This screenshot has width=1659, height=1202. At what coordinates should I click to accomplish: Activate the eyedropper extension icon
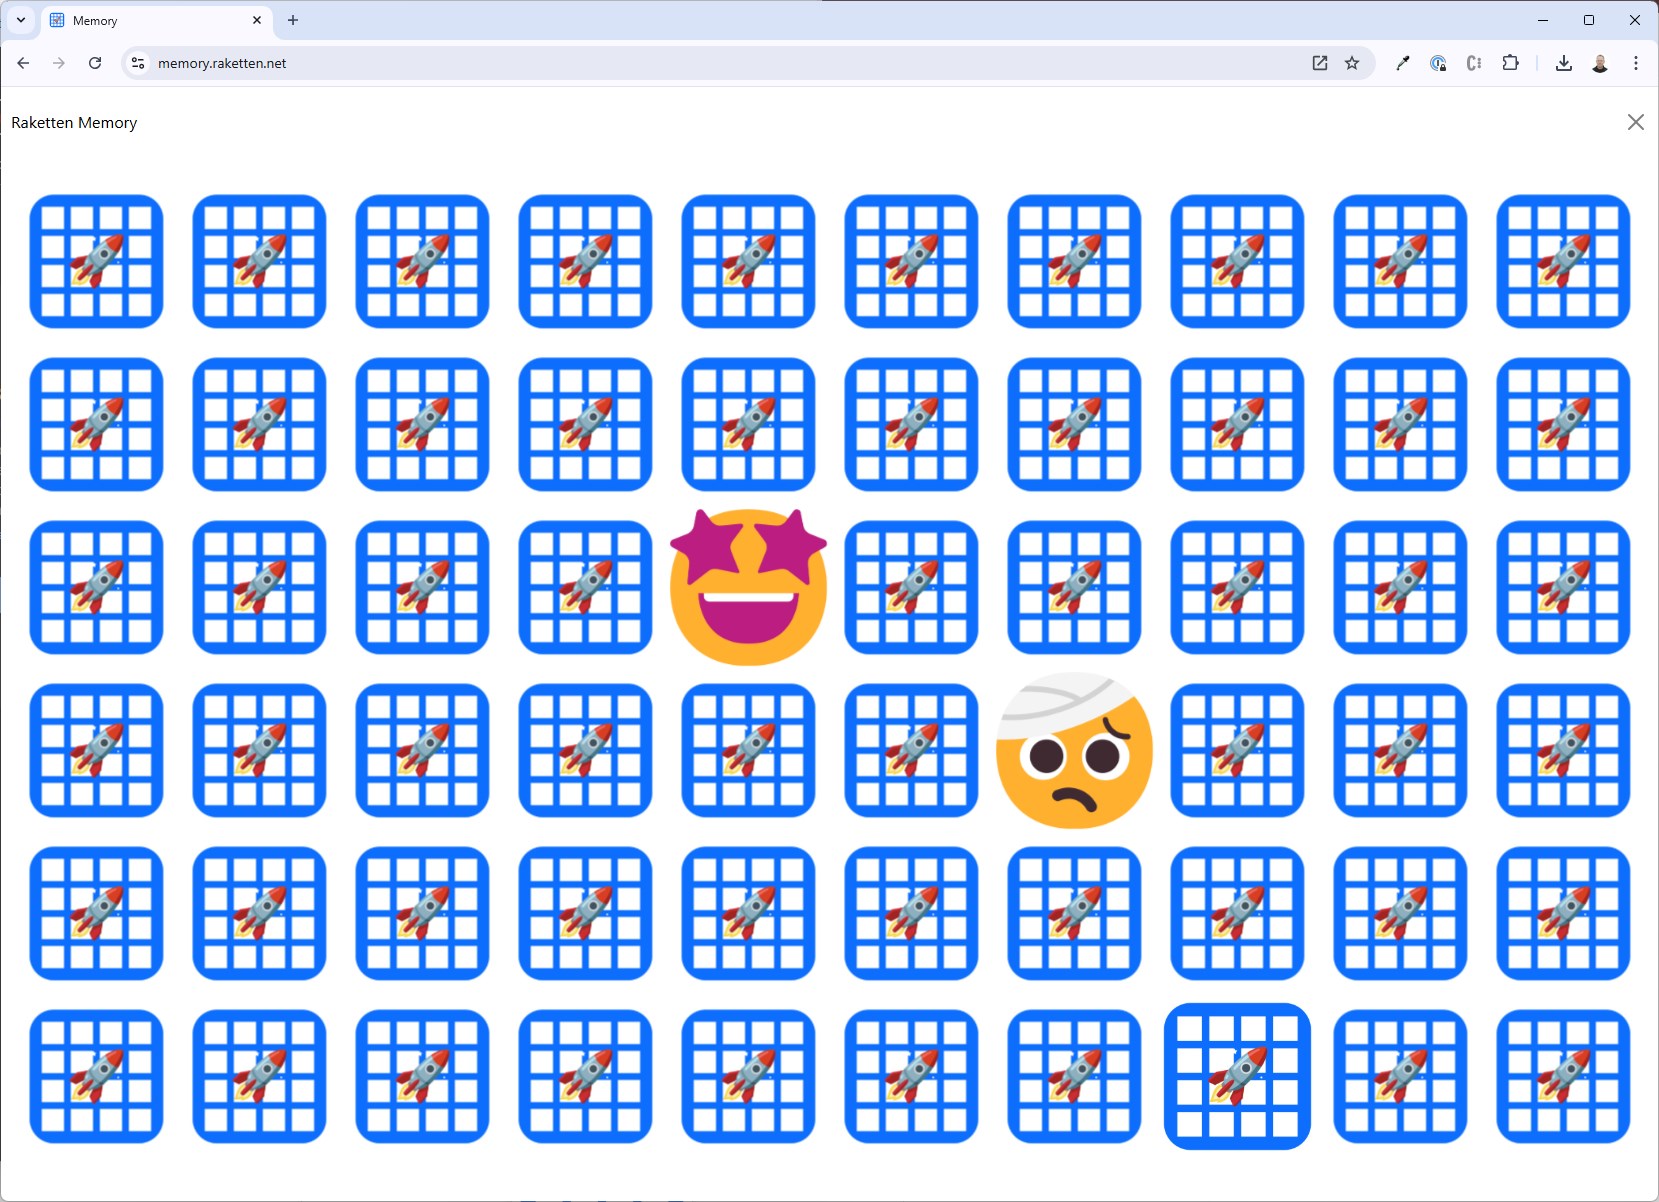(x=1402, y=63)
